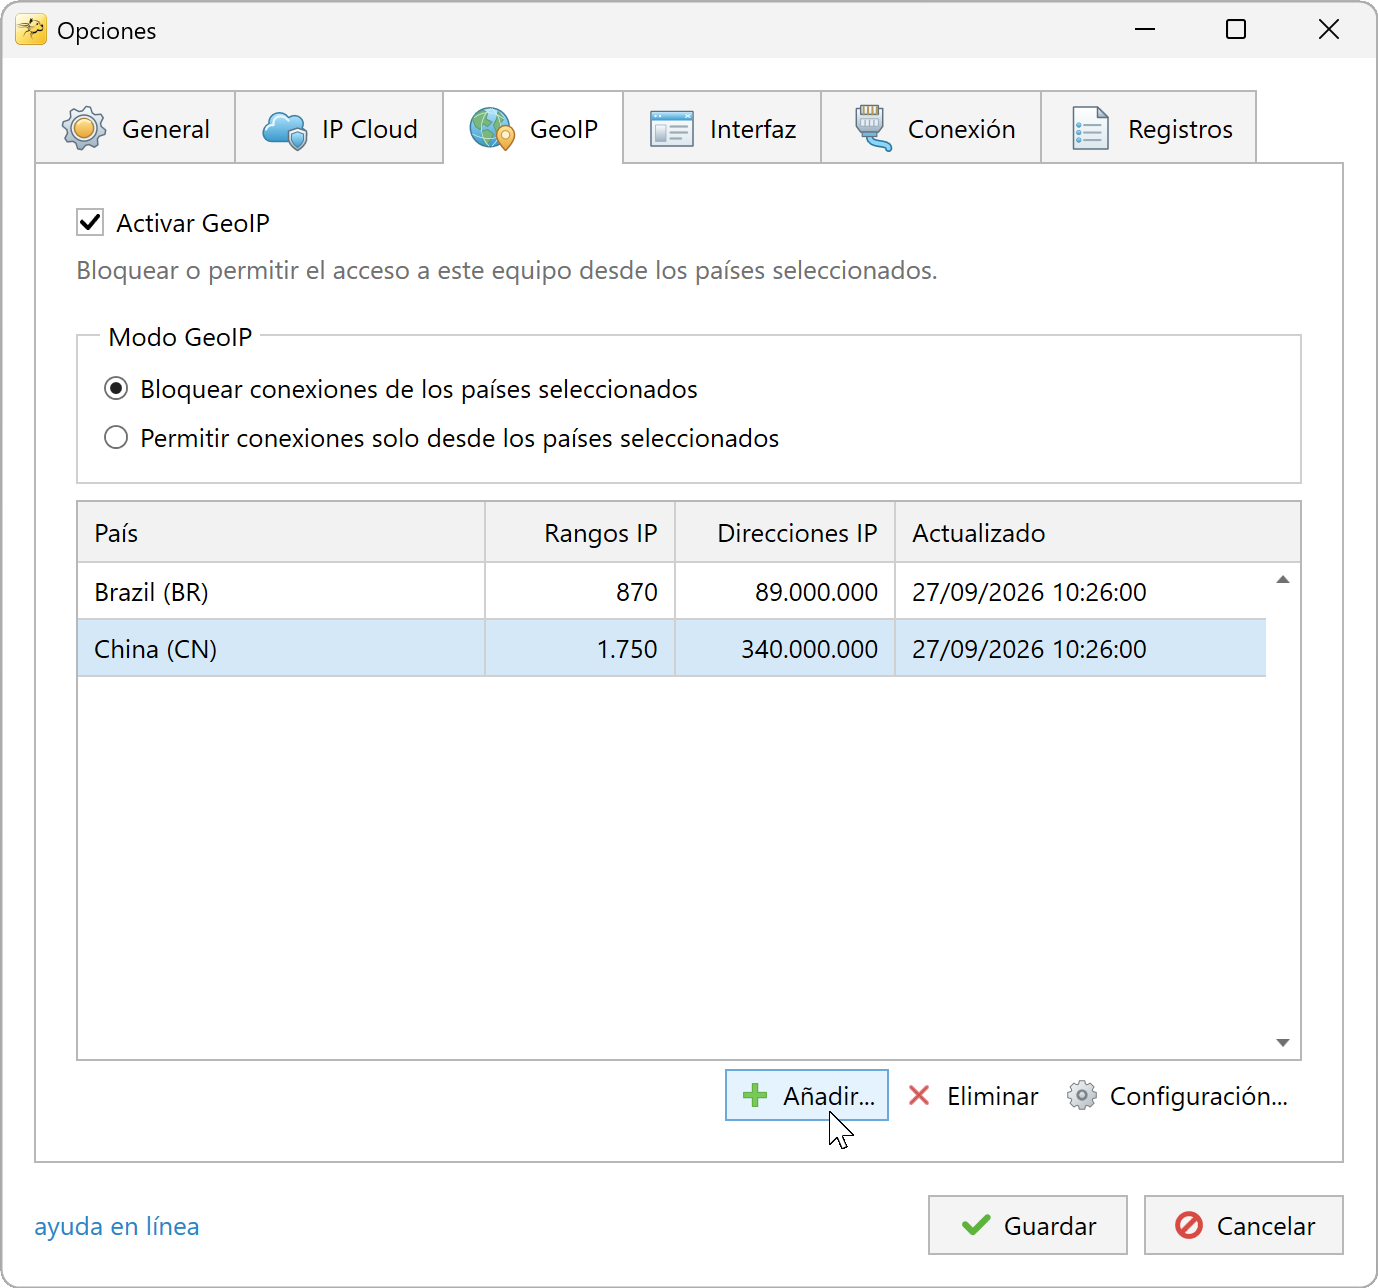
Task: Click the Opciones app icon in title bar
Action: click(31, 30)
